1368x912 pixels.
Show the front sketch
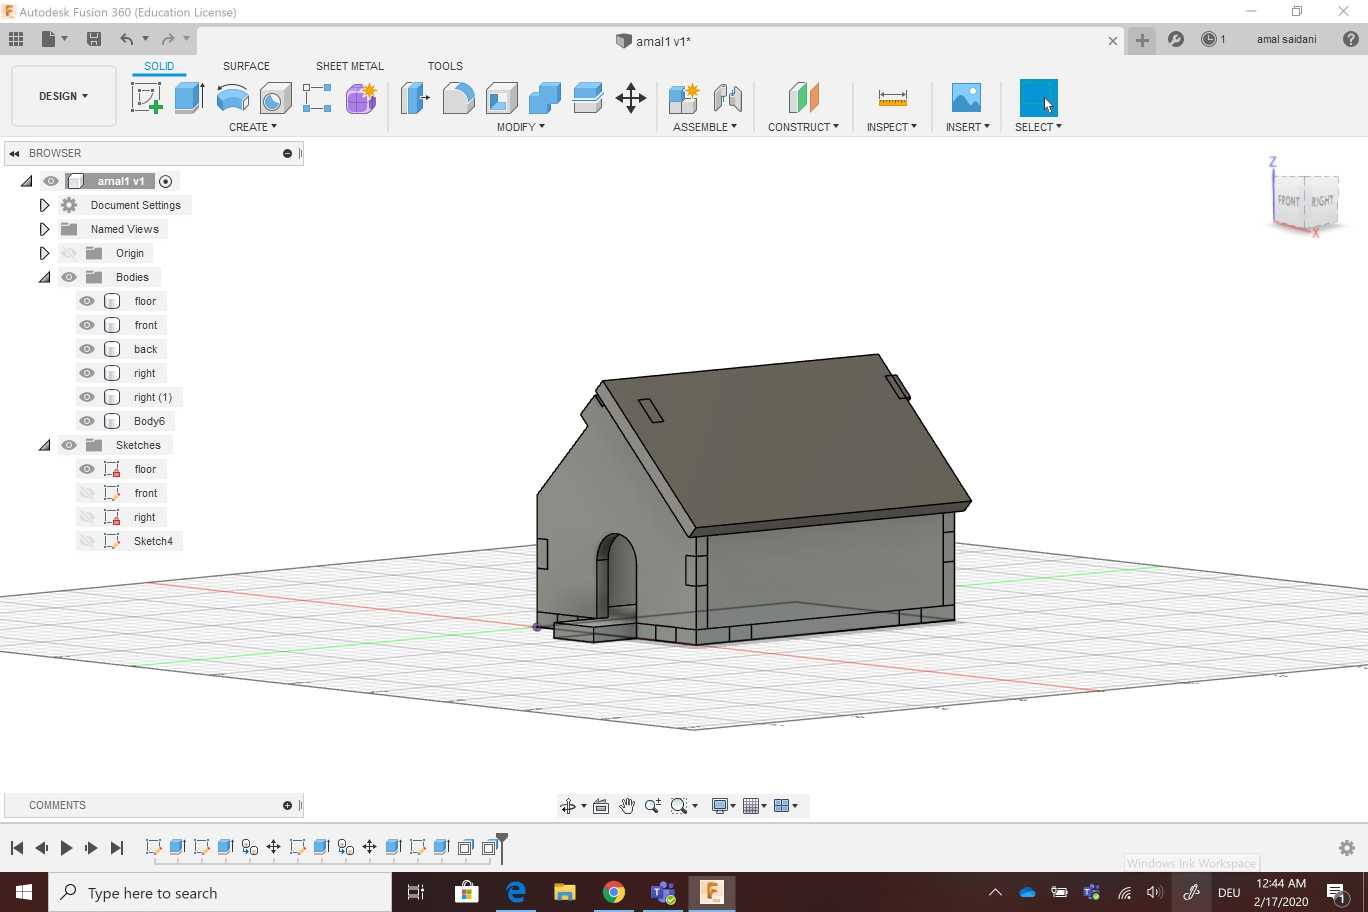click(87, 493)
